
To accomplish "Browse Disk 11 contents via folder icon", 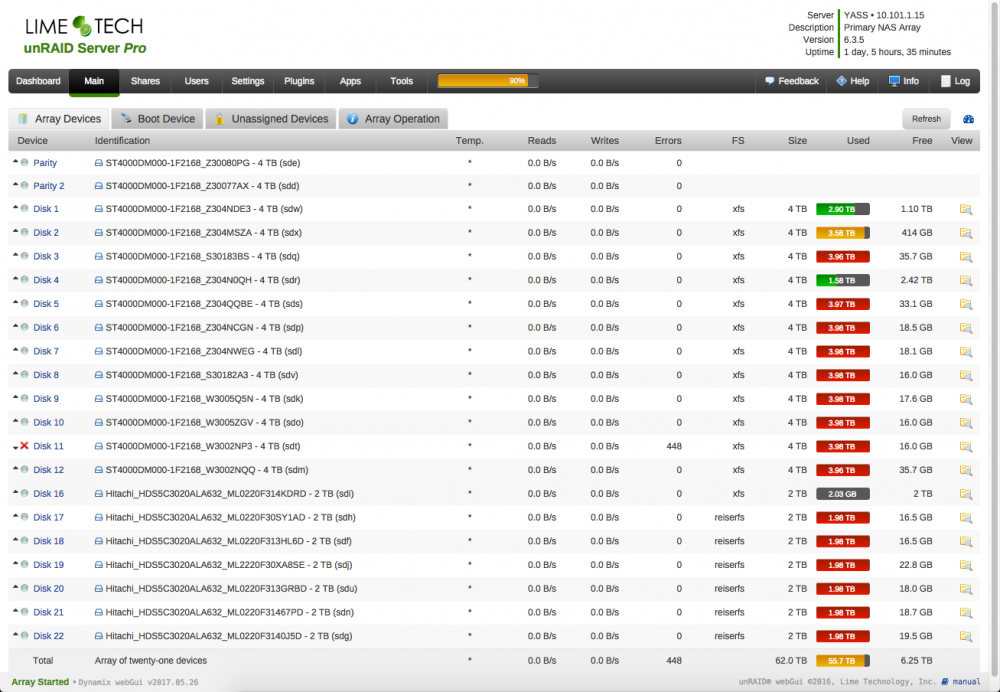I will [966, 446].
